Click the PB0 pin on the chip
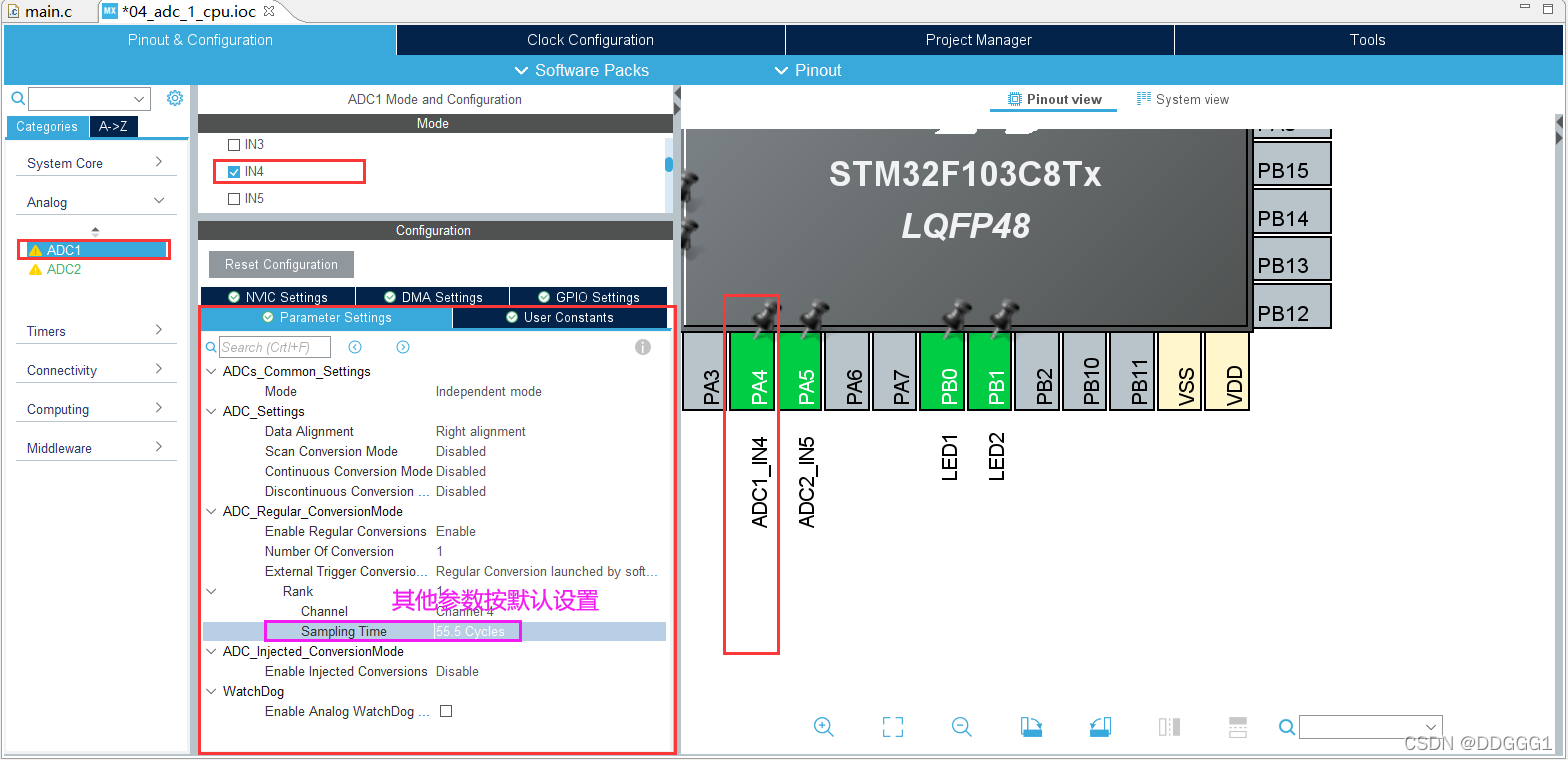Viewport: 1568px width, 760px height. click(x=944, y=371)
